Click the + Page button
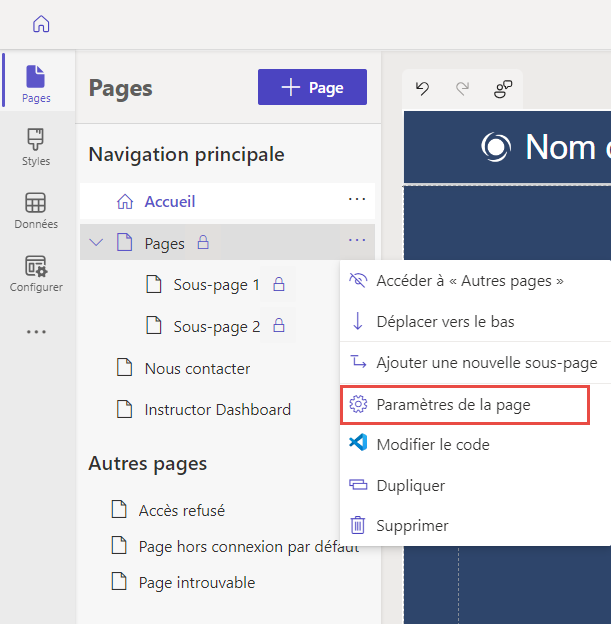The height and width of the screenshot is (624, 611). click(x=312, y=87)
